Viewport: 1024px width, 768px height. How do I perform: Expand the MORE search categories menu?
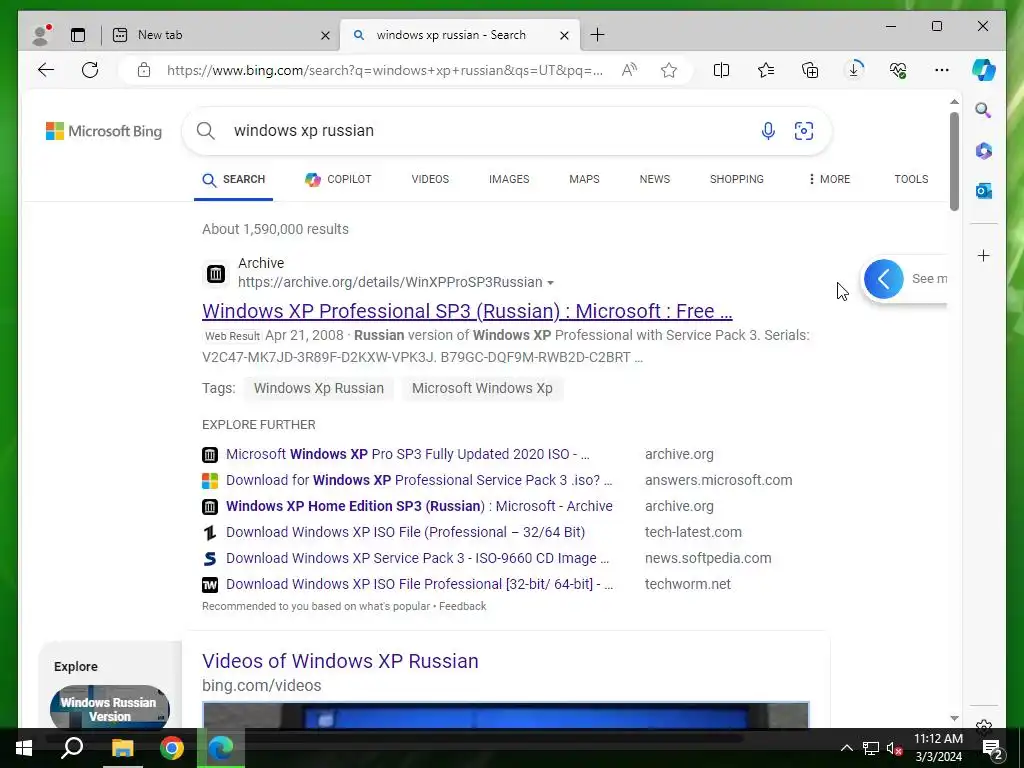tap(829, 179)
